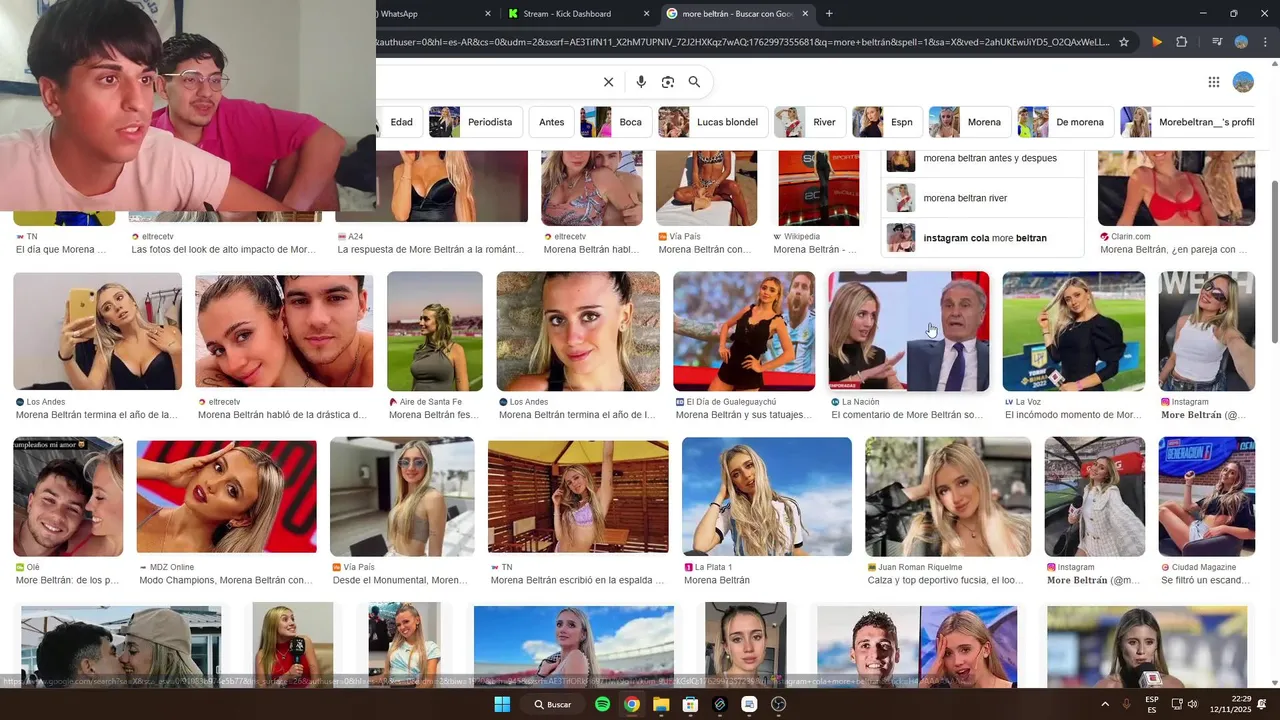The width and height of the screenshot is (1280, 720).
Task: Start voice search with the microphone icon
Action: pyautogui.click(x=641, y=82)
